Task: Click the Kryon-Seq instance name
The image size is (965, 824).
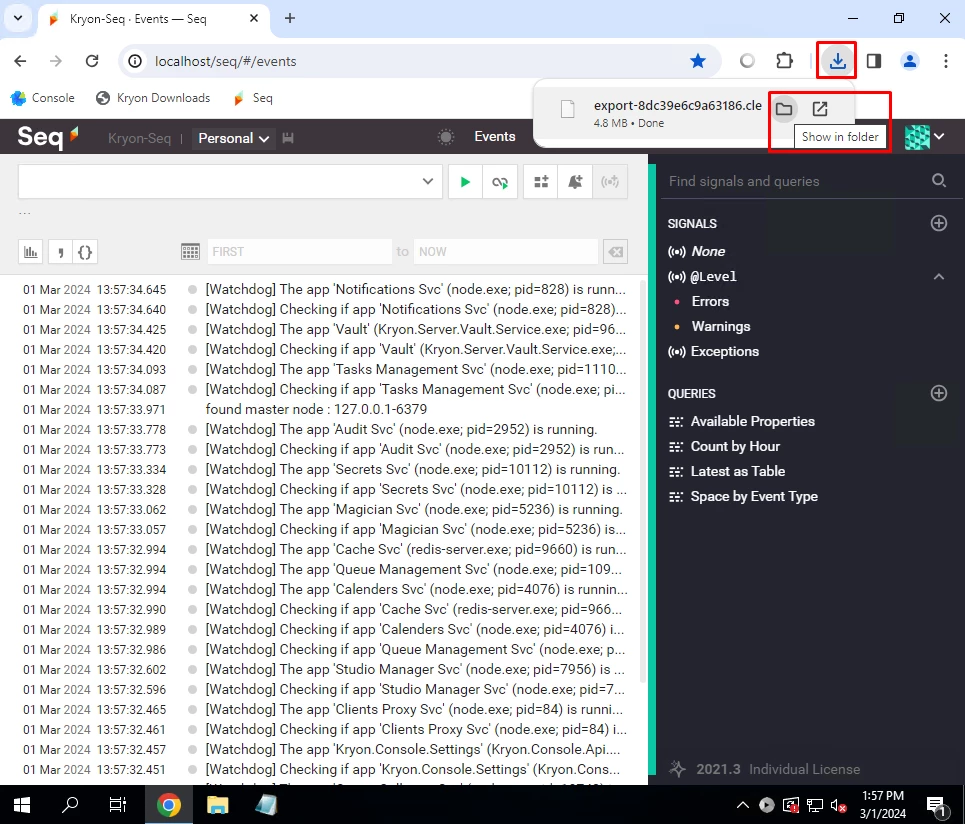Action: pos(139,138)
